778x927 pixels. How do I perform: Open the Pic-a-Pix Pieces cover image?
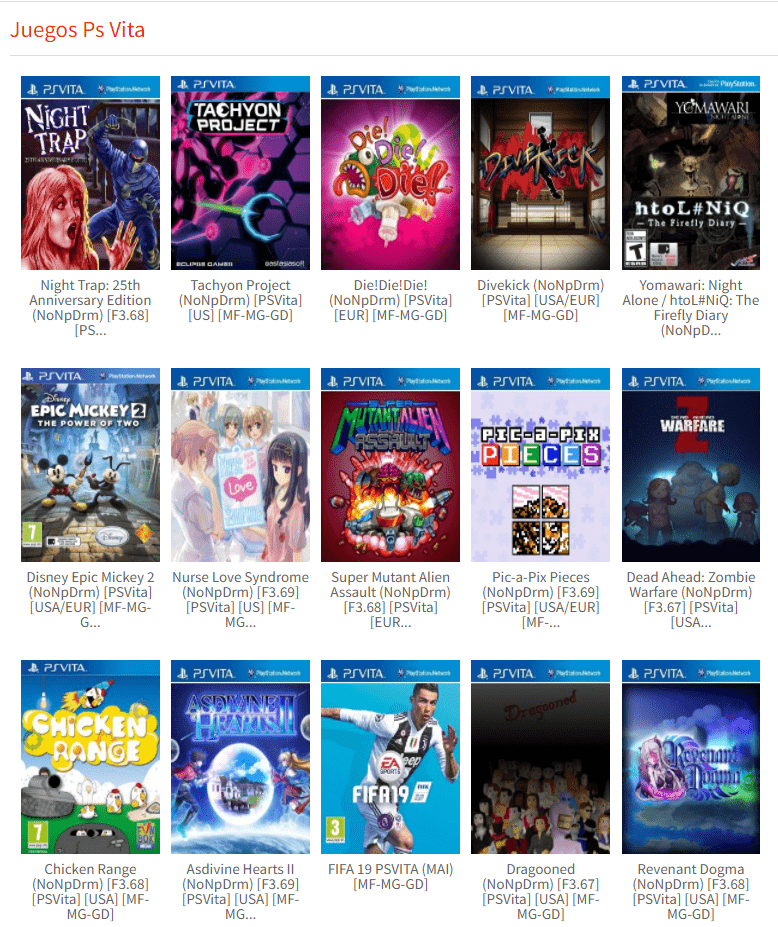coord(540,465)
